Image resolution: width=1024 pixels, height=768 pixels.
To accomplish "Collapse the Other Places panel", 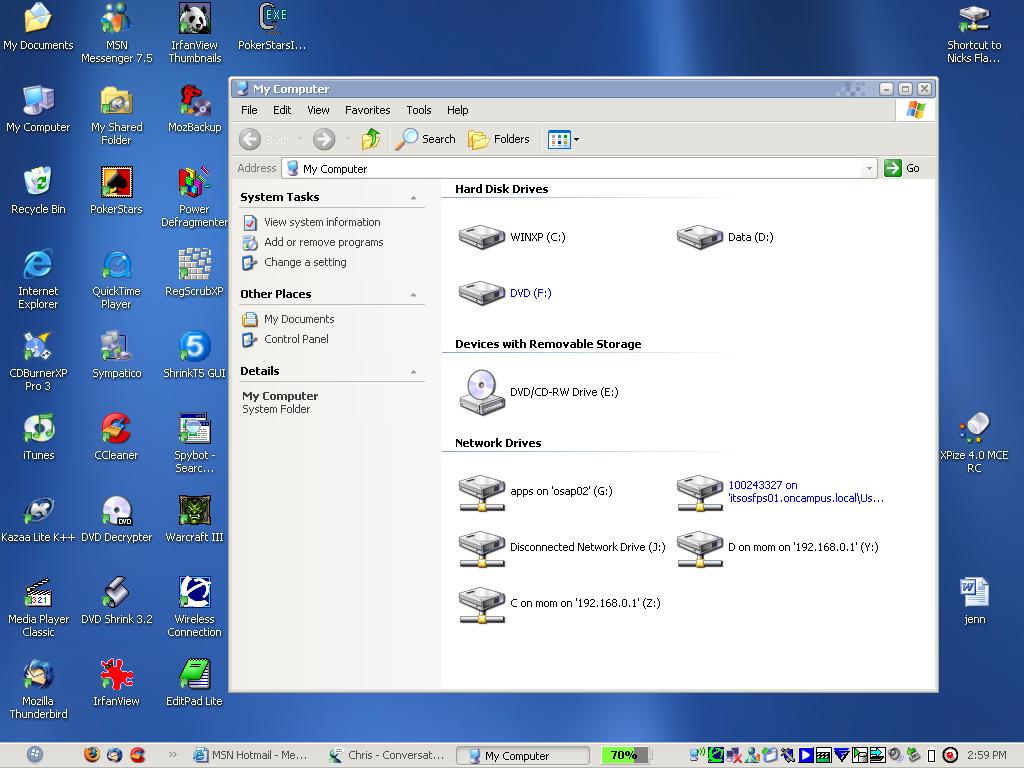I will 413,295.
